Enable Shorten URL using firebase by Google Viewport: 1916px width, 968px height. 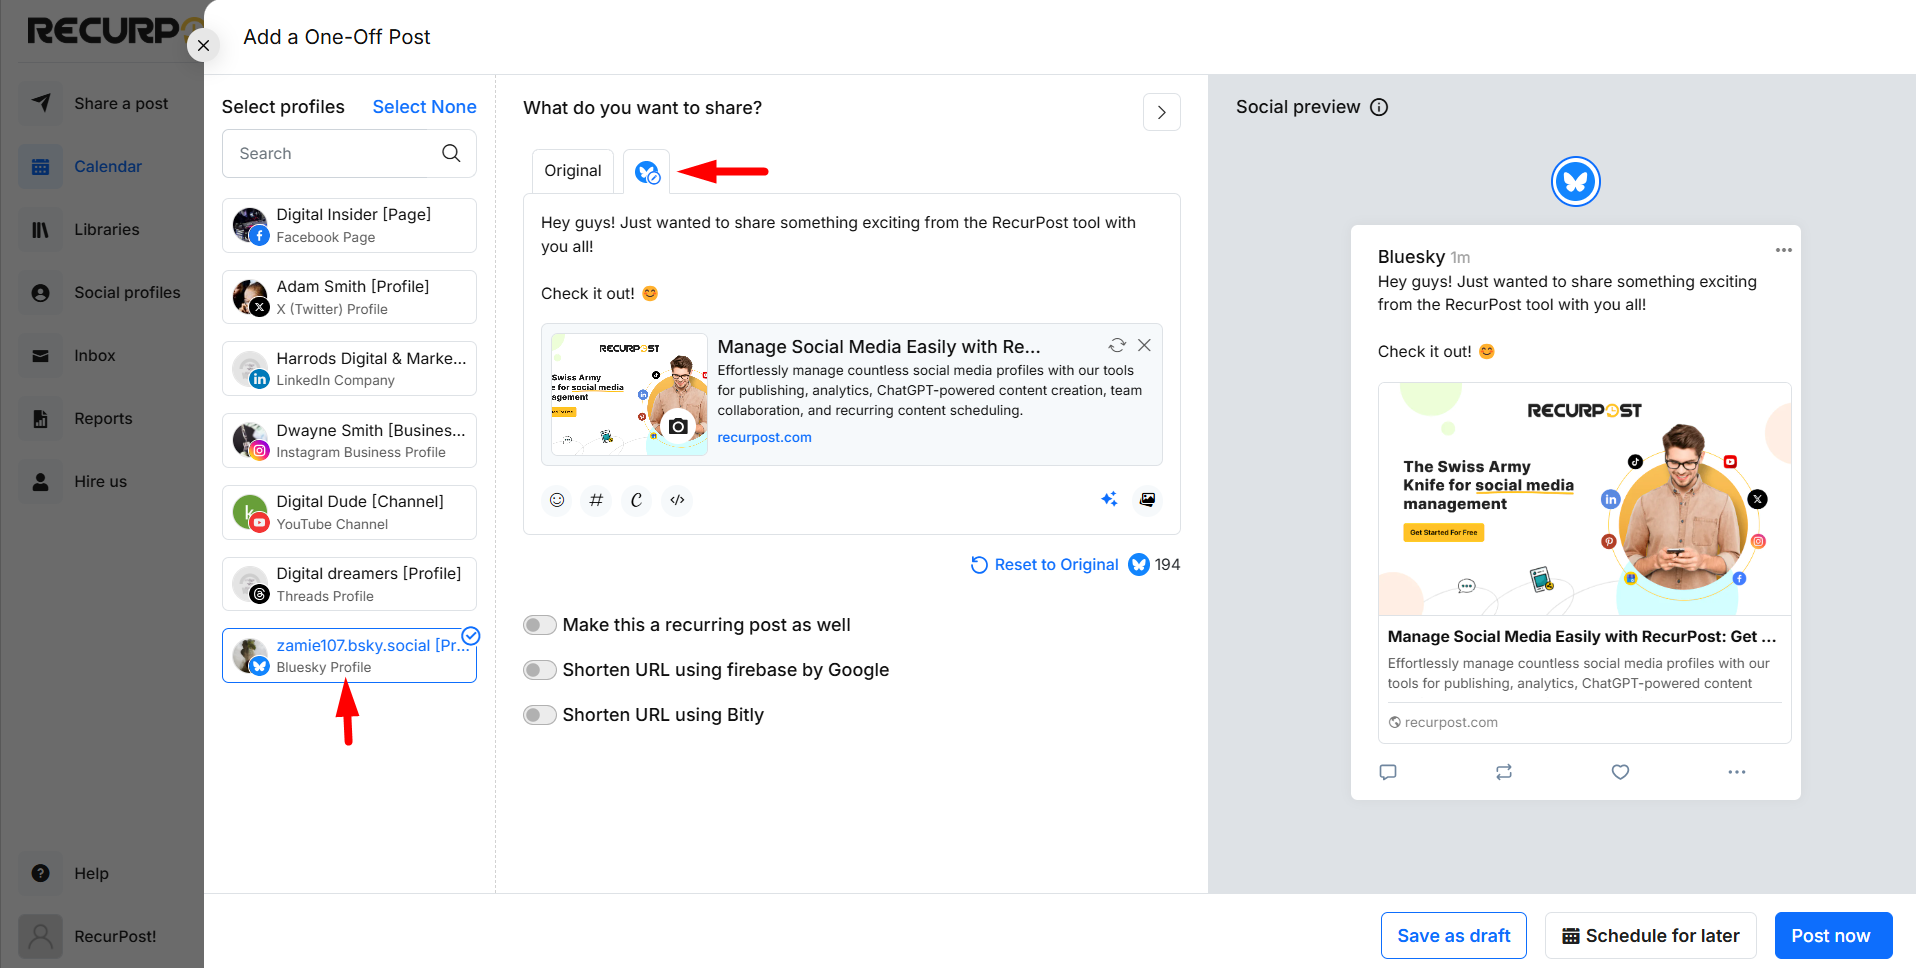pos(540,670)
